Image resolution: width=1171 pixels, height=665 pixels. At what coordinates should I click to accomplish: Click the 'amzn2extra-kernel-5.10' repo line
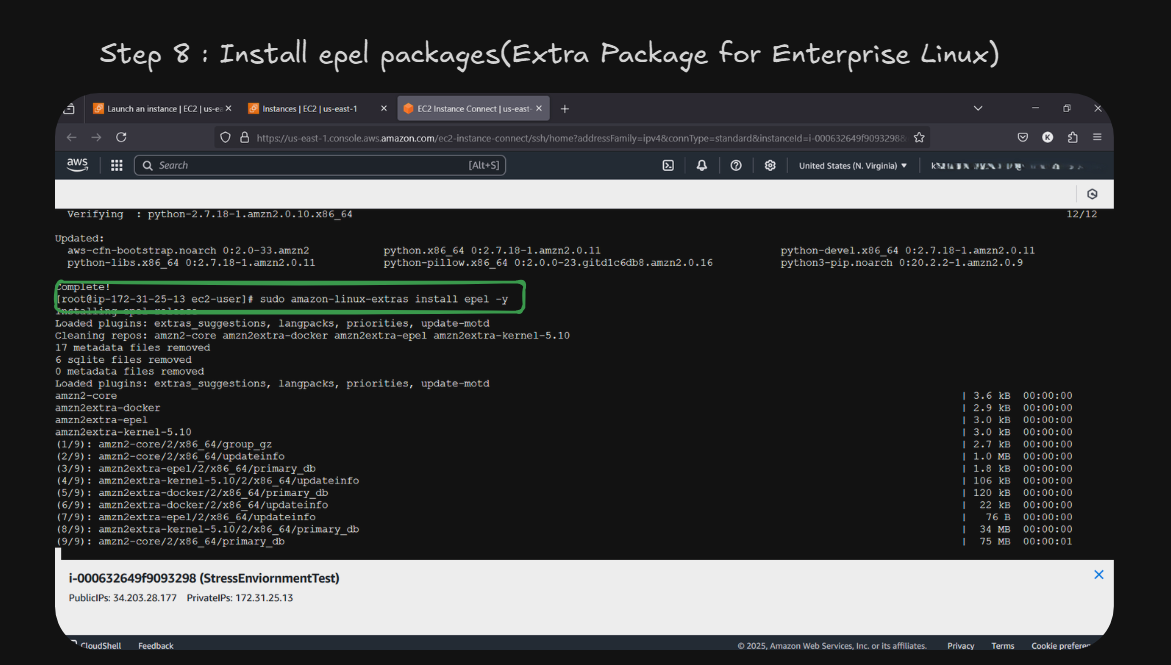123,432
